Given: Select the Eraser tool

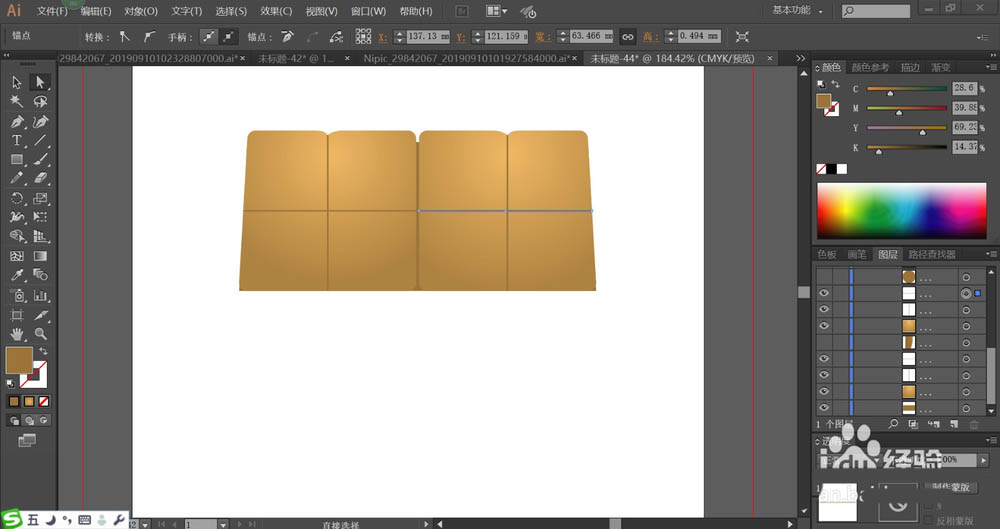Looking at the screenshot, I should (x=40, y=179).
